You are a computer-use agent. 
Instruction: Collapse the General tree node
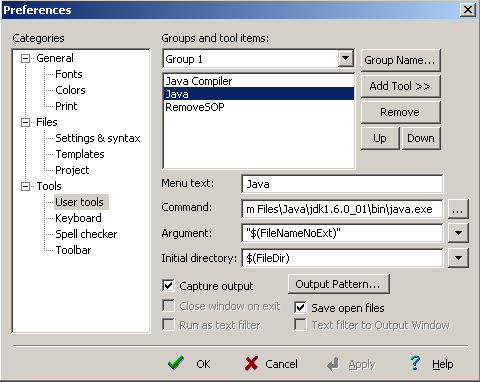pyautogui.click(x=25, y=59)
